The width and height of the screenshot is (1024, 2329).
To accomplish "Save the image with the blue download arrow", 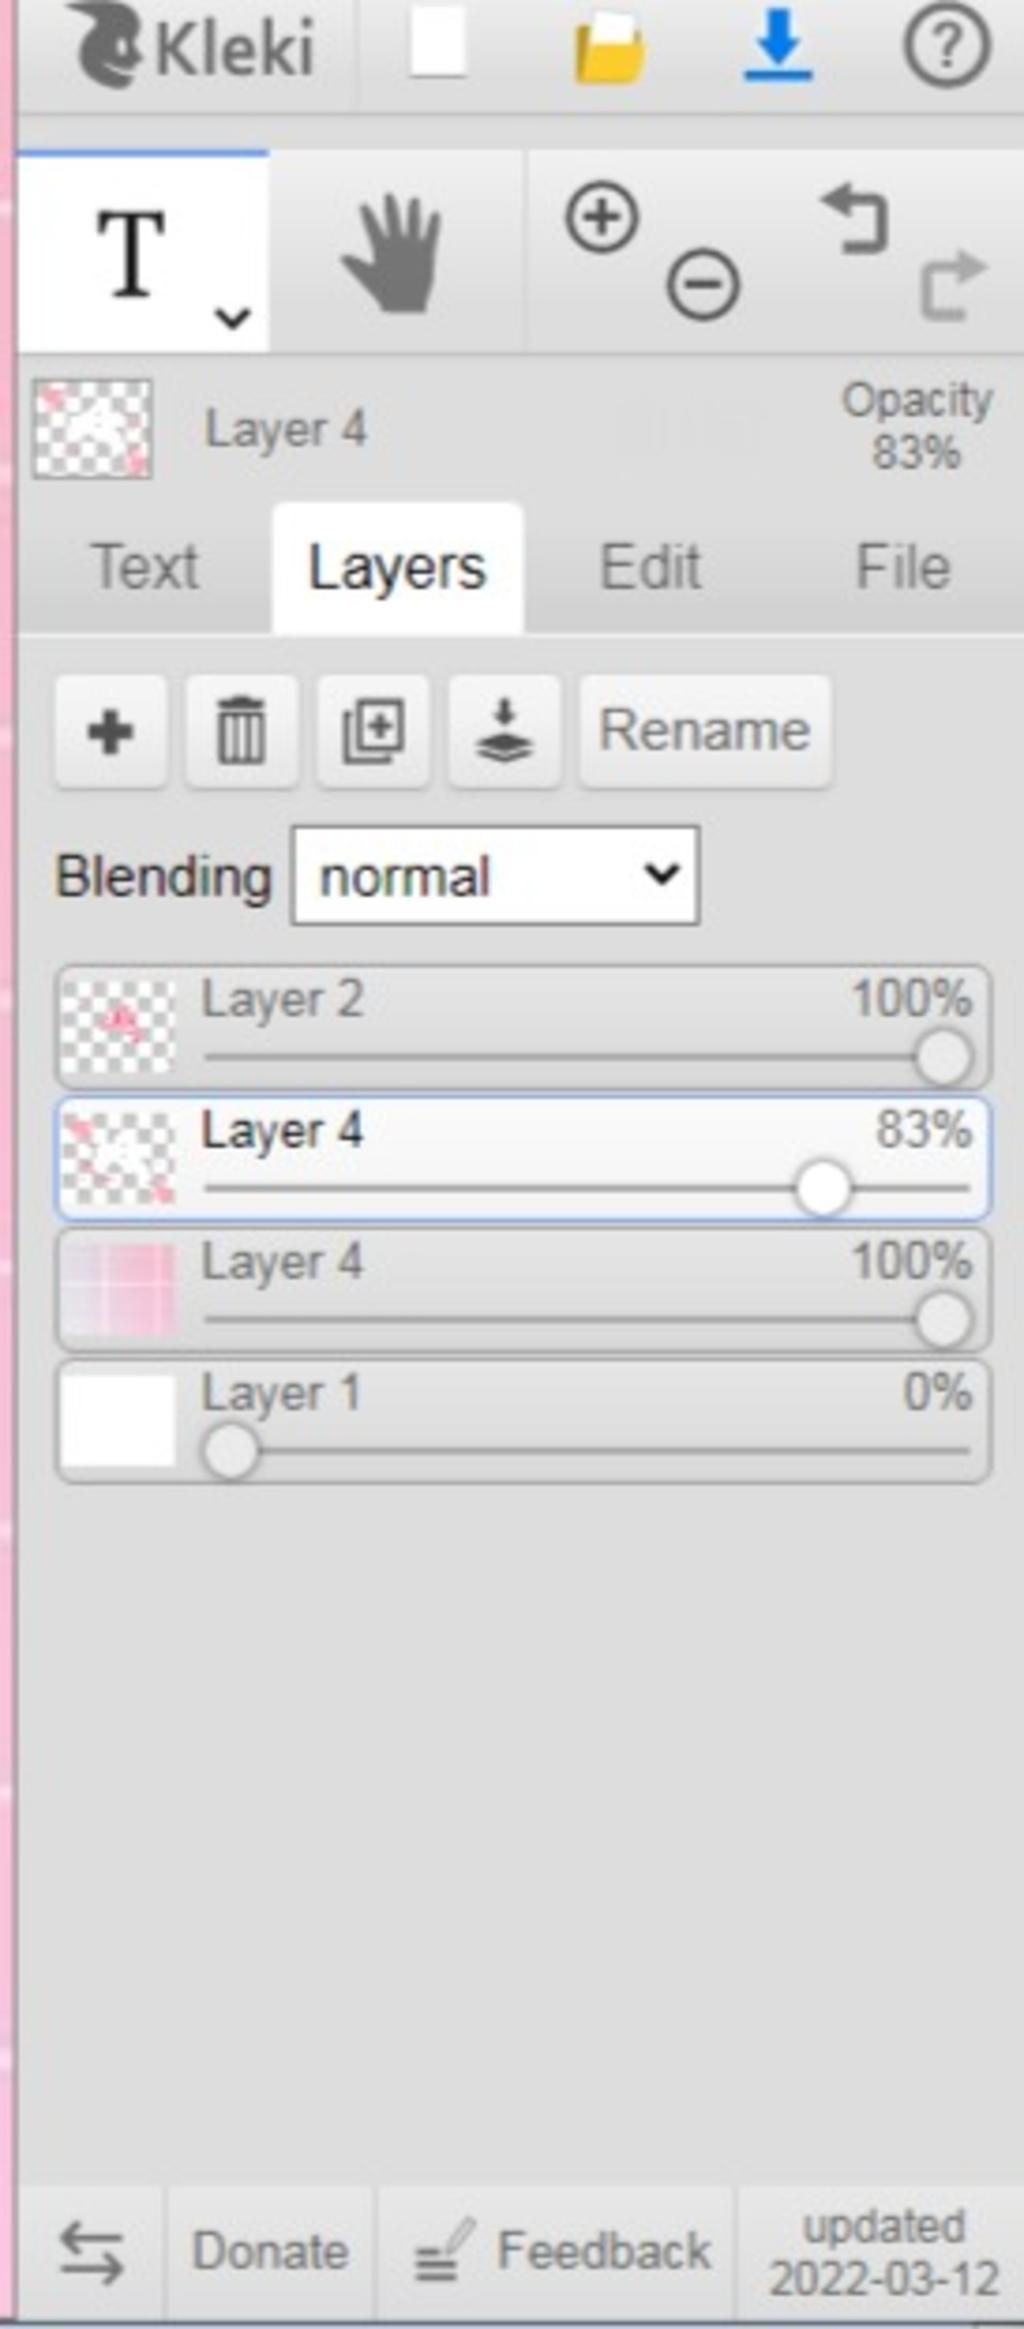I will coord(778,46).
